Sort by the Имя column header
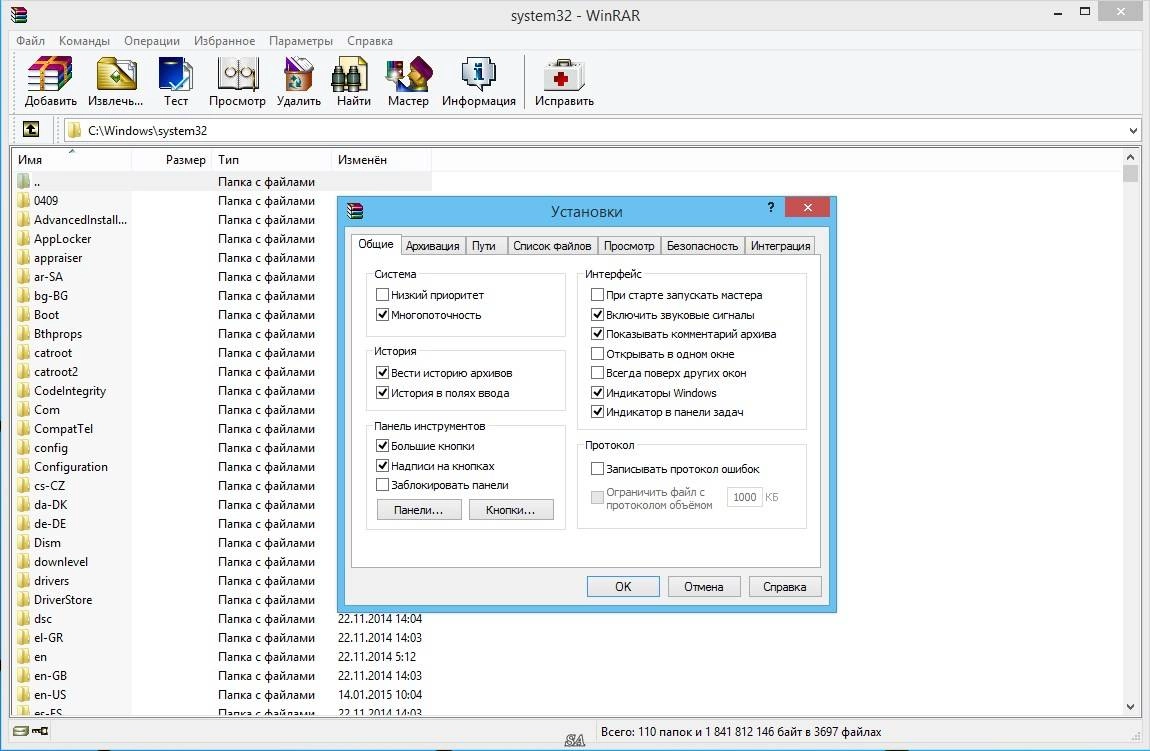This screenshot has height=751, width=1150. [71, 160]
